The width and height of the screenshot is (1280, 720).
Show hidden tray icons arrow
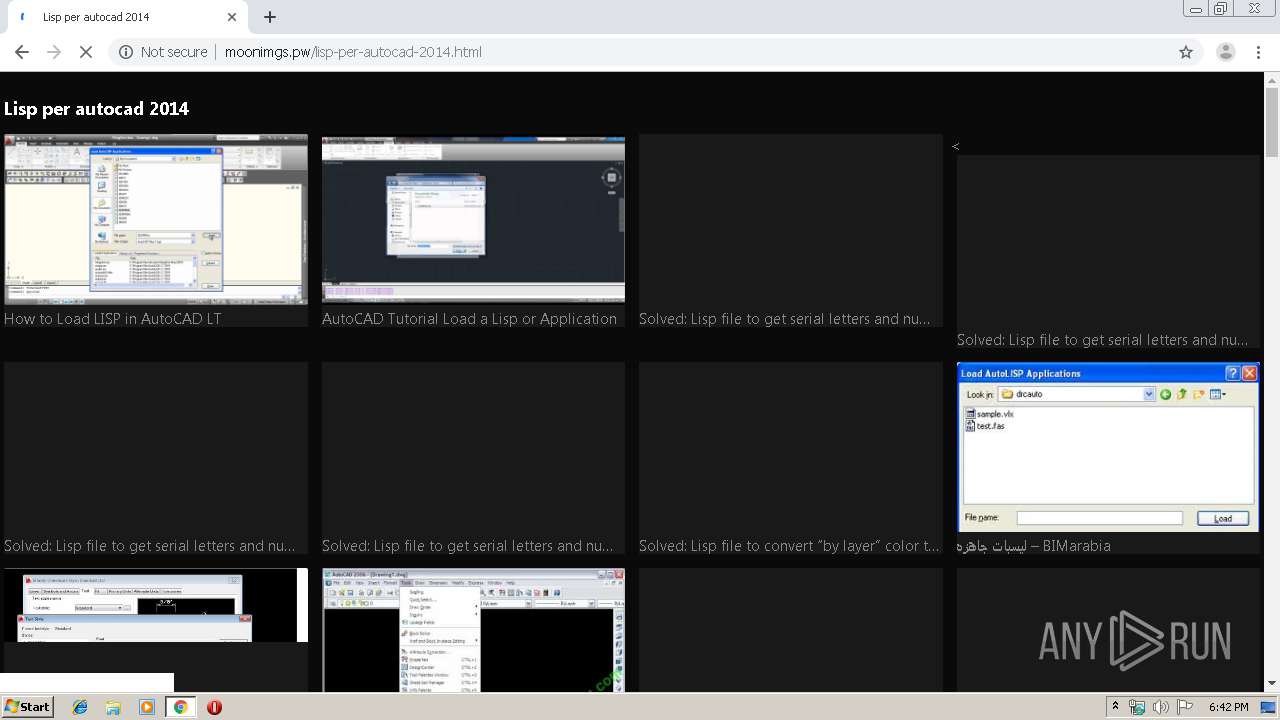pos(1115,707)
